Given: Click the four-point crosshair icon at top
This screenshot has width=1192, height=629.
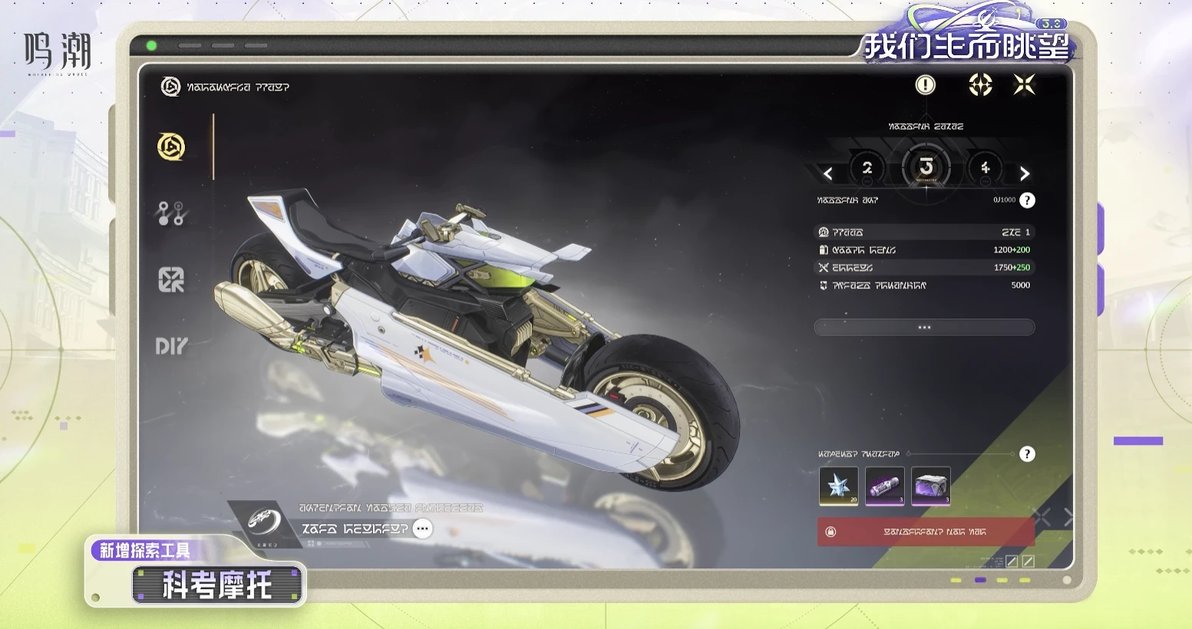Looking at the screenshot, I should coord(981,84).
